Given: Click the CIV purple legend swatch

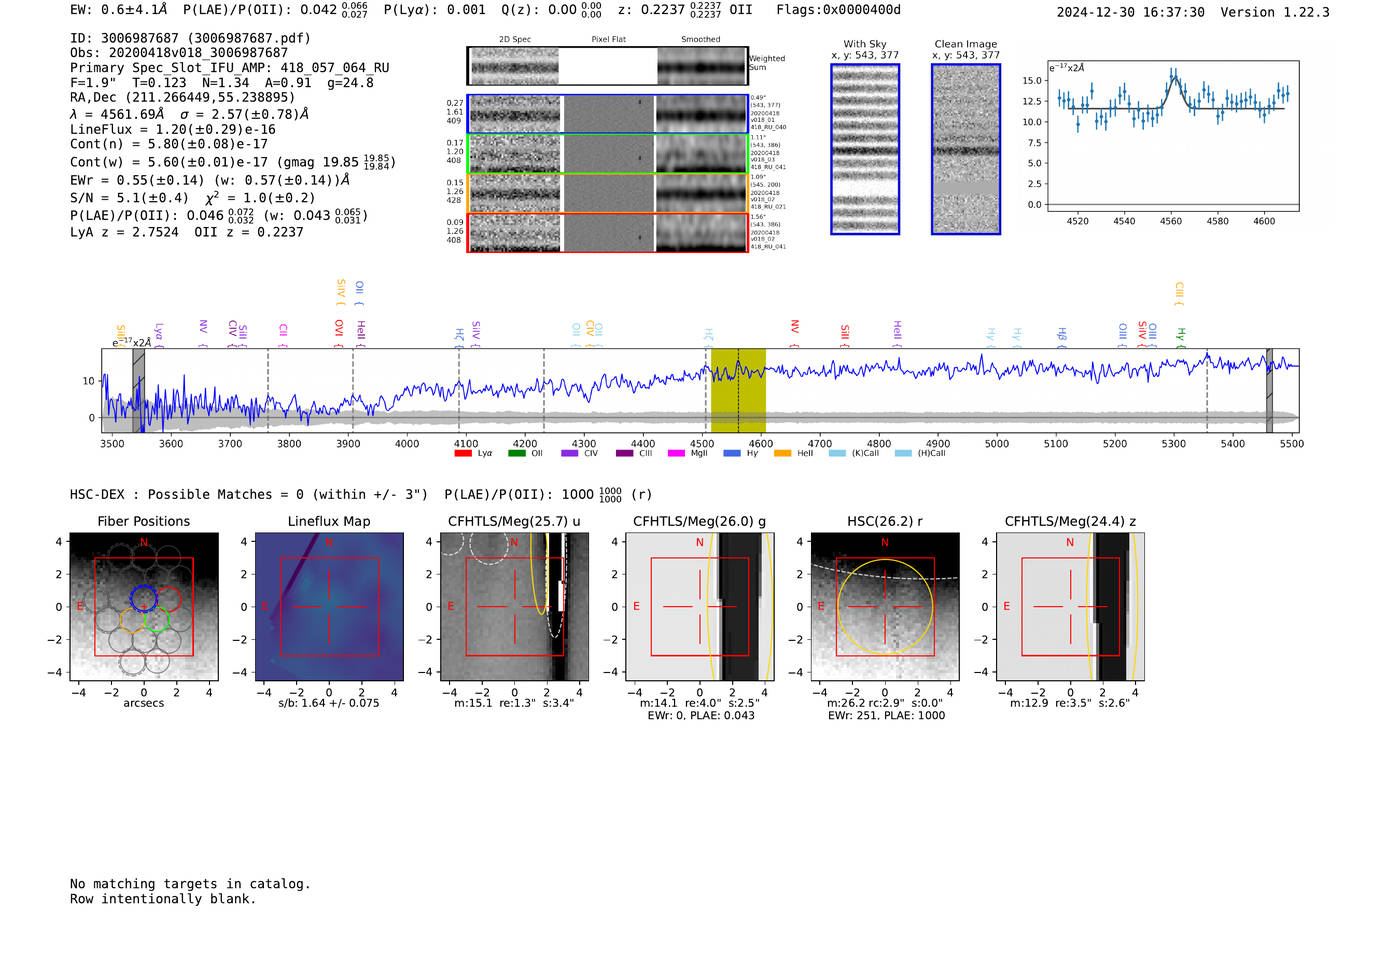Looking at the screenshot, I should [570, 453].
